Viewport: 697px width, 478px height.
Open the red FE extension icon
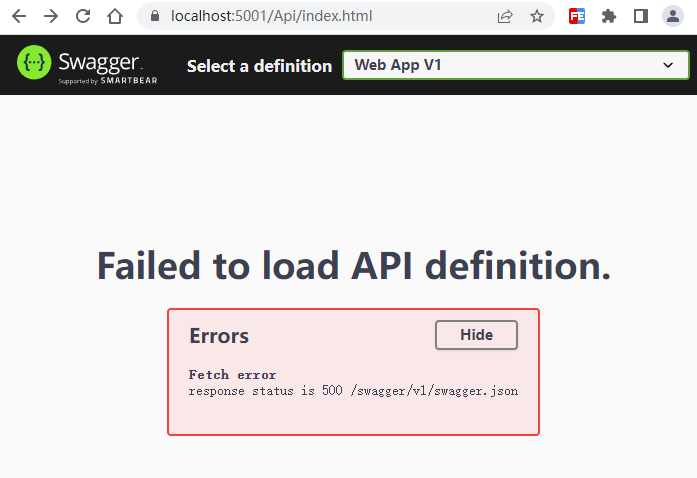click(577, 16)
